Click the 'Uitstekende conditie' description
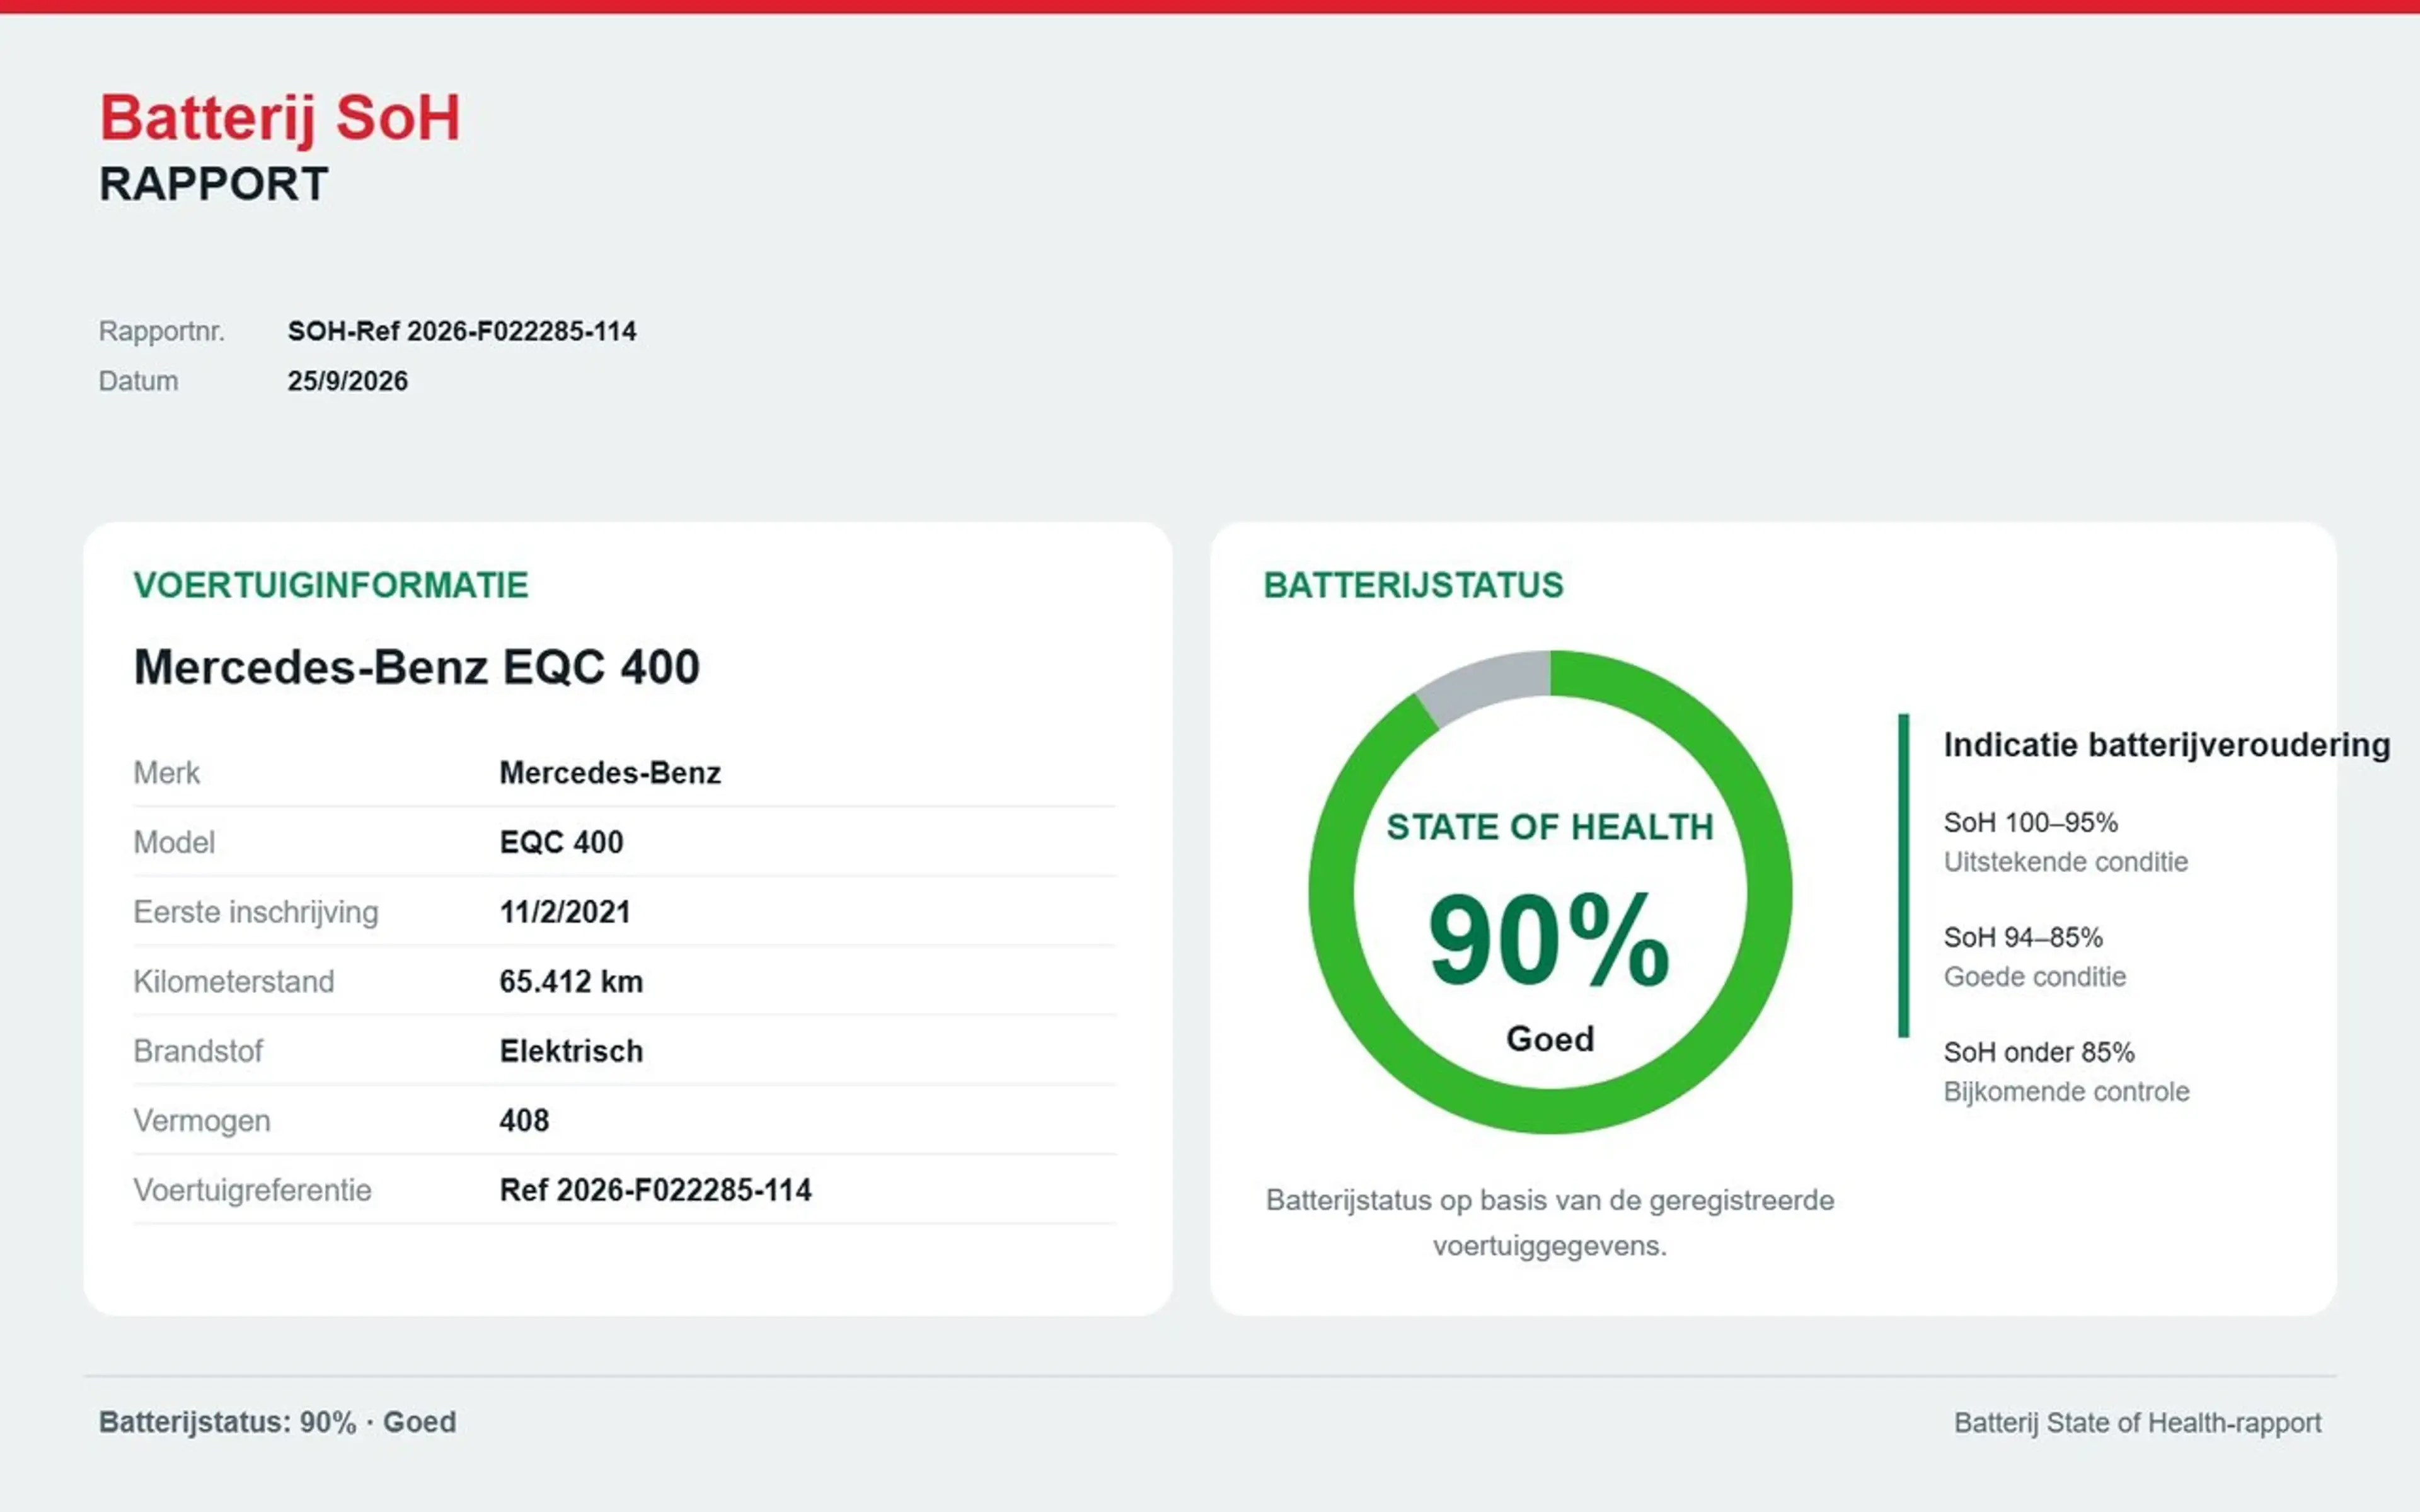 click(x=2066, y=862)
